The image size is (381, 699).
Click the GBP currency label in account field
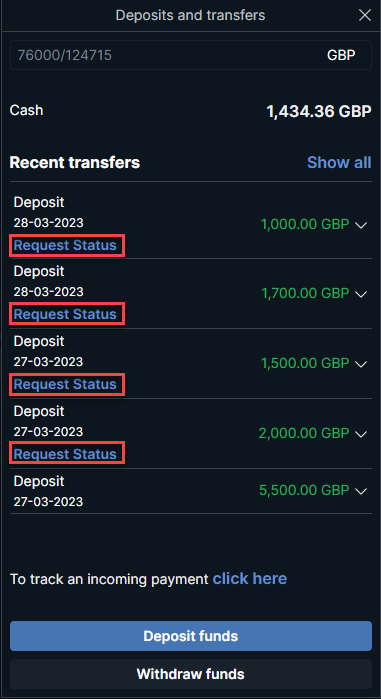click(341, 55)
